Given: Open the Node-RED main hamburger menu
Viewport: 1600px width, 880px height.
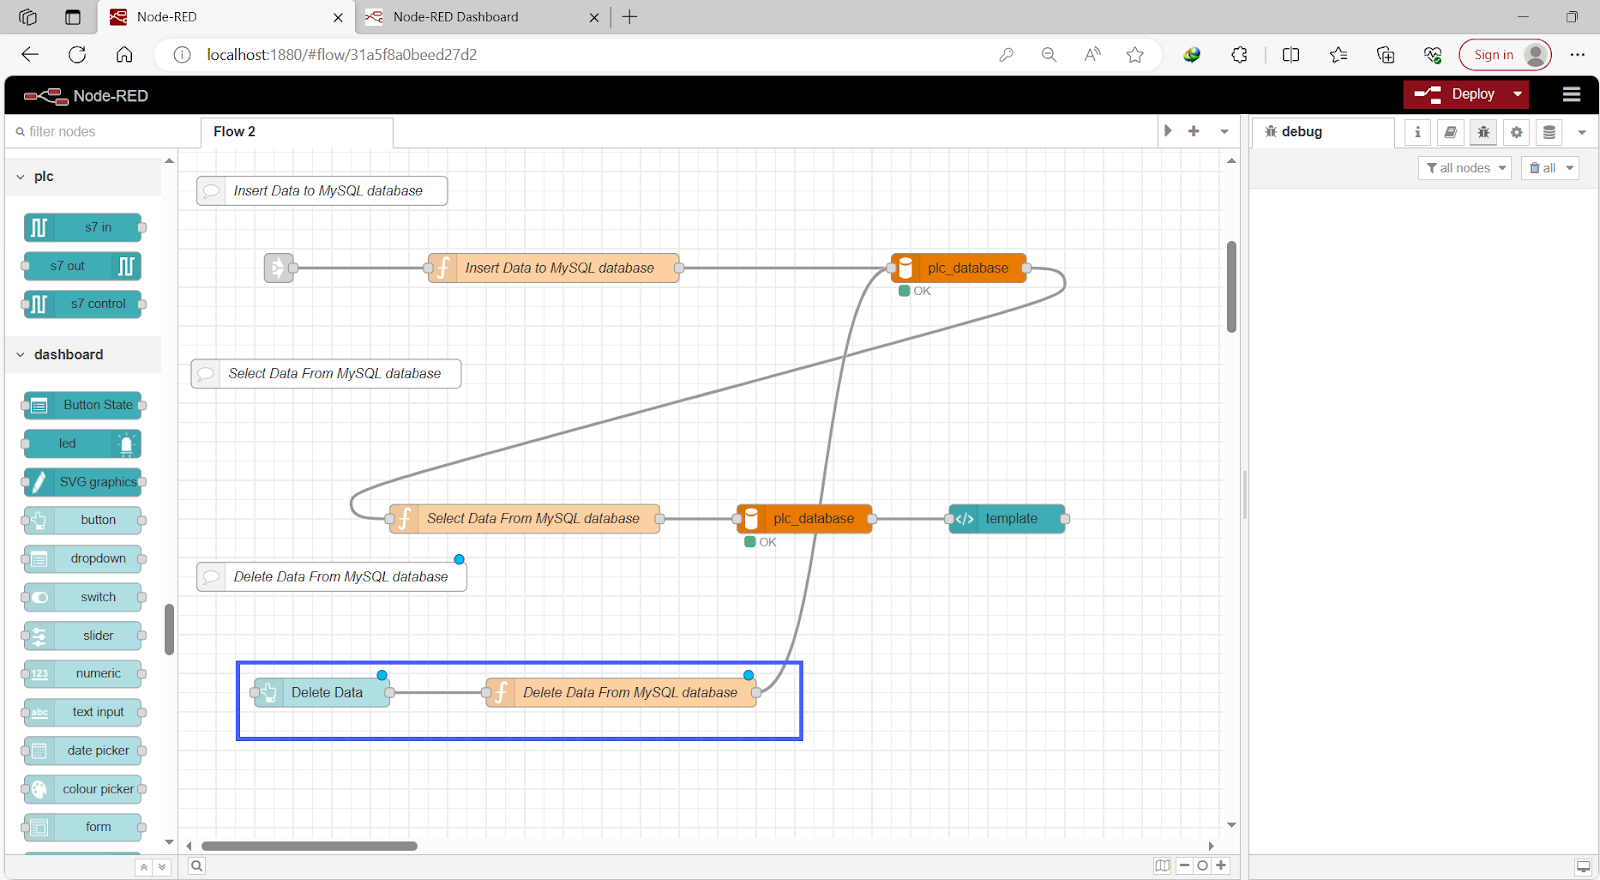Looking at the screenshot, I should coord(1571,94).
